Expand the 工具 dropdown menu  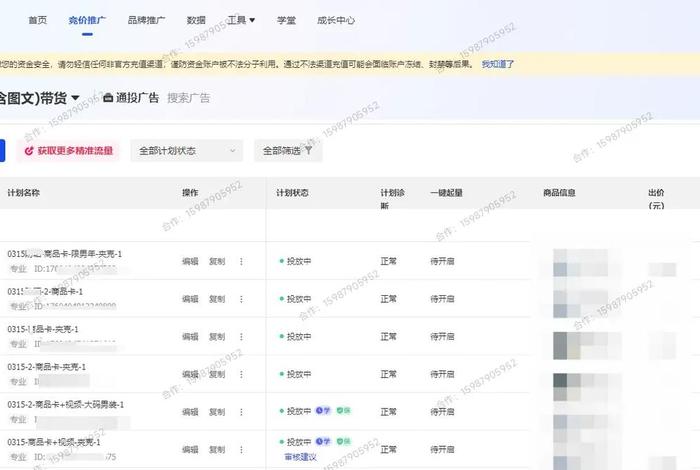click(x=241, y=20)
